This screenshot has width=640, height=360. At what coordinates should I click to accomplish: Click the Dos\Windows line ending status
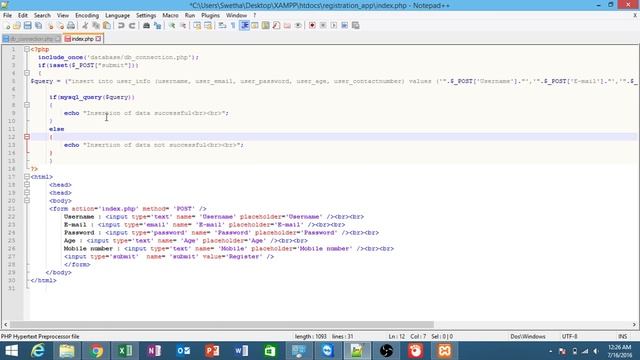pos(528,336)
